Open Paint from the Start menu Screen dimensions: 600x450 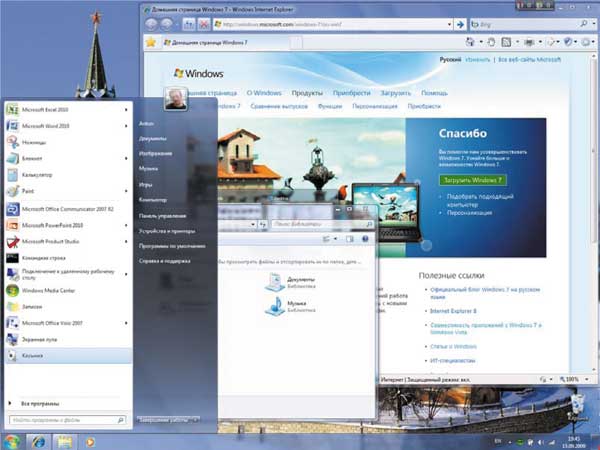click(x=67, y=191)
